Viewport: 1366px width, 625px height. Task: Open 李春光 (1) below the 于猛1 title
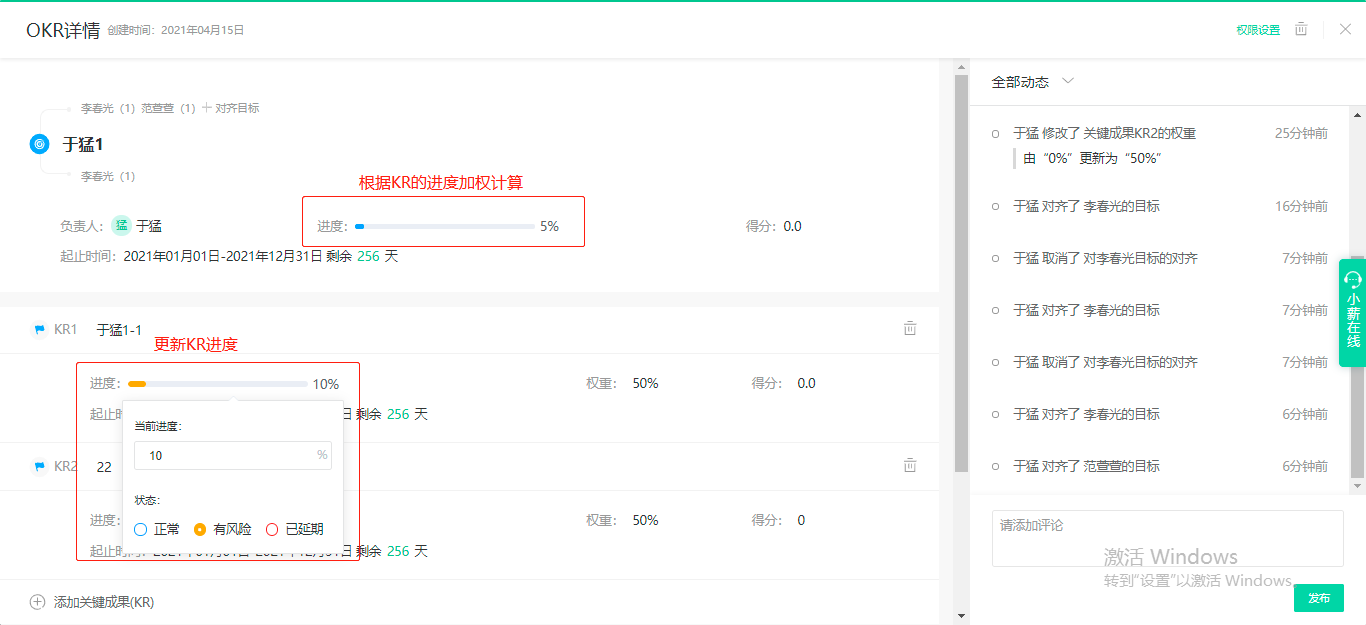click(x=108, y=176)
